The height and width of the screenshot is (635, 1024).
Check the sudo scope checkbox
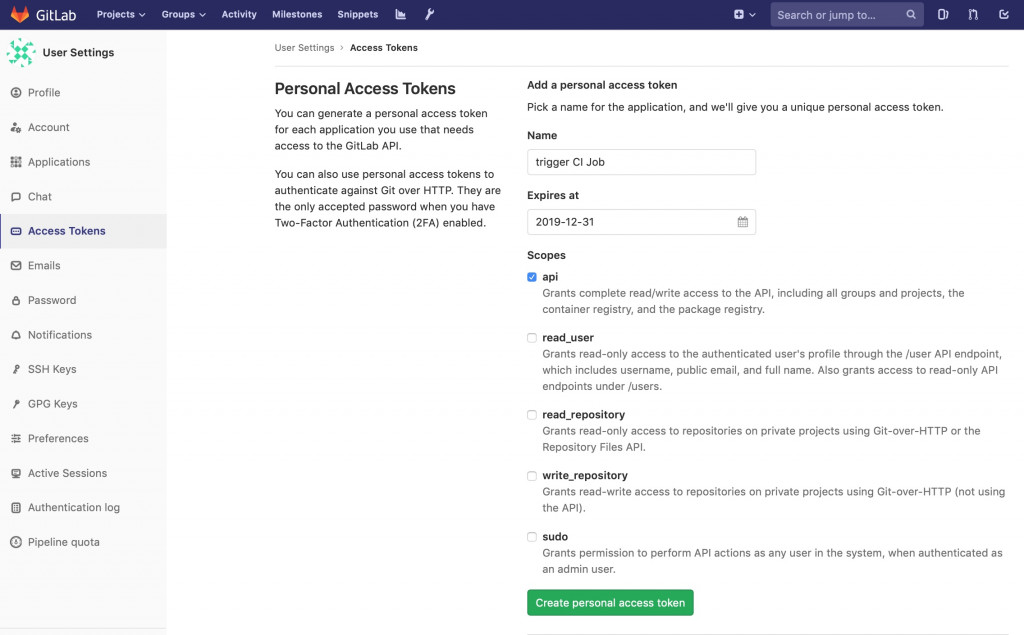(x=532, y=537)
